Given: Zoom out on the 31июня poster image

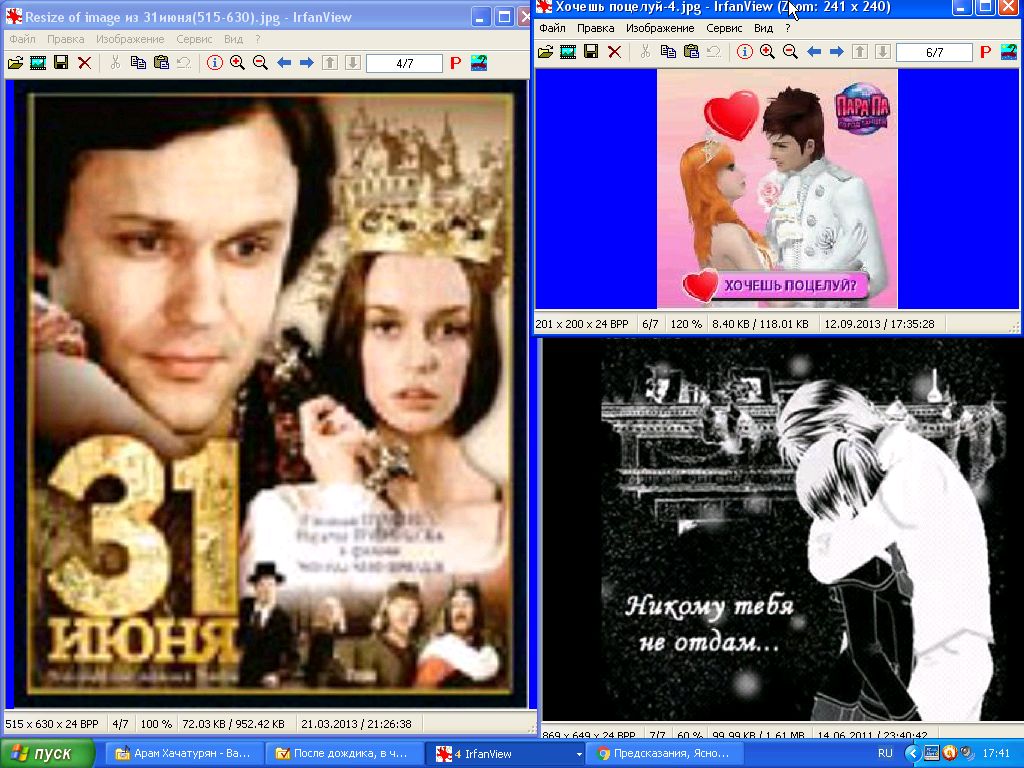Looking at the screenshot, I should 261,63.
